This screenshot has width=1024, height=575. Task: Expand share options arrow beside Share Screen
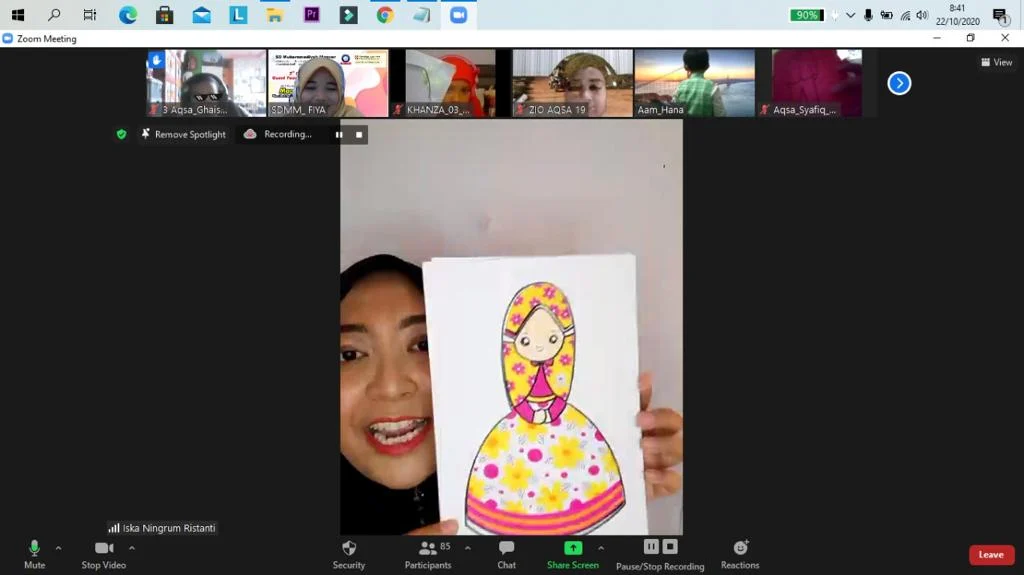coord(601,548)
